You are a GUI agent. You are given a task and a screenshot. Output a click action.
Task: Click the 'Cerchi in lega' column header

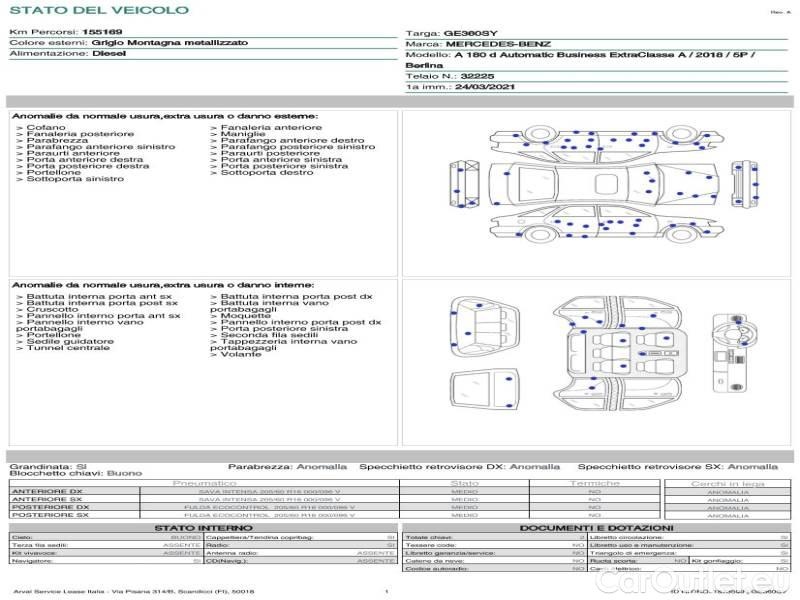pyautogui.click(x=728, y=483)
